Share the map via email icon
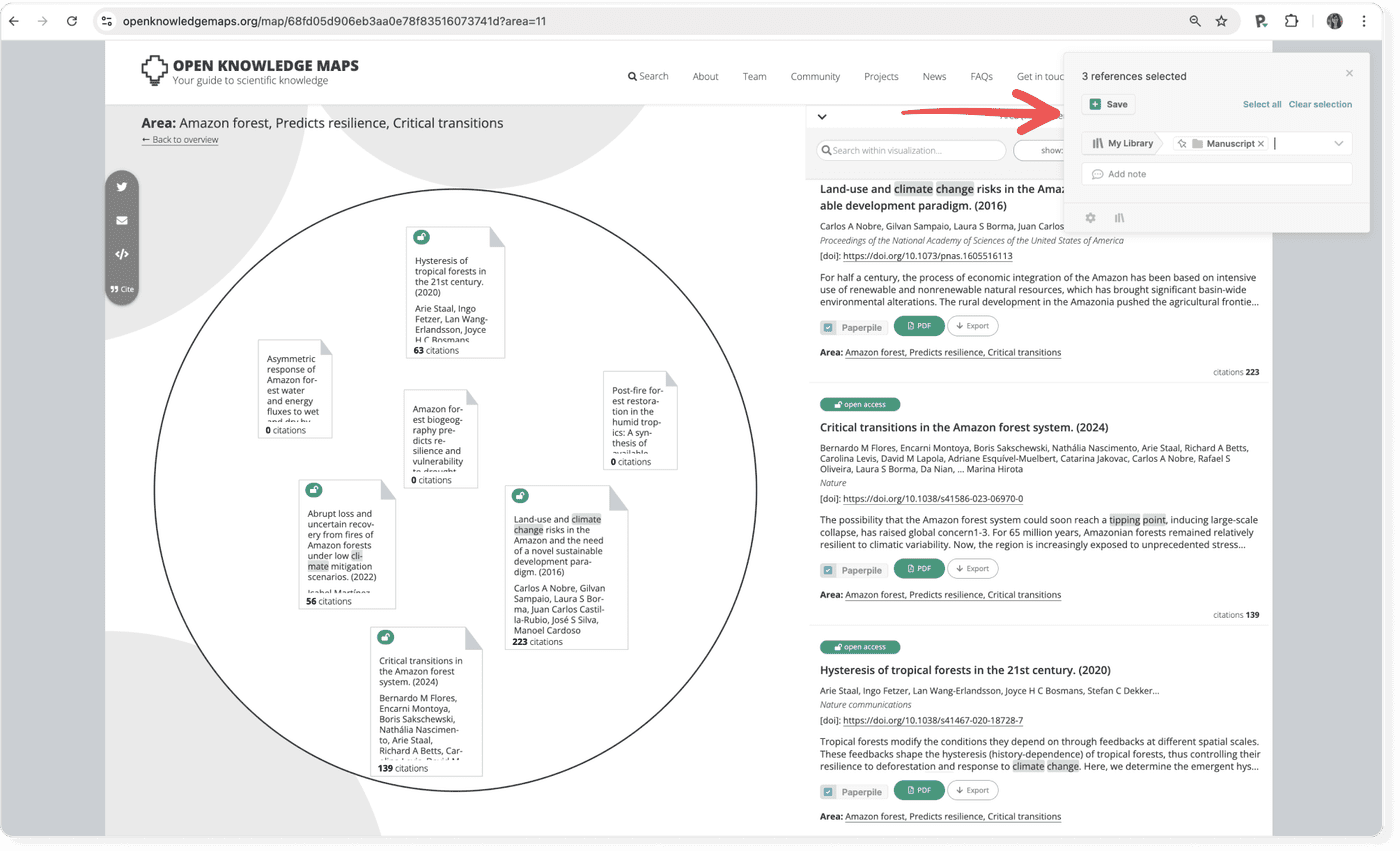 click(x=121, y=220)
